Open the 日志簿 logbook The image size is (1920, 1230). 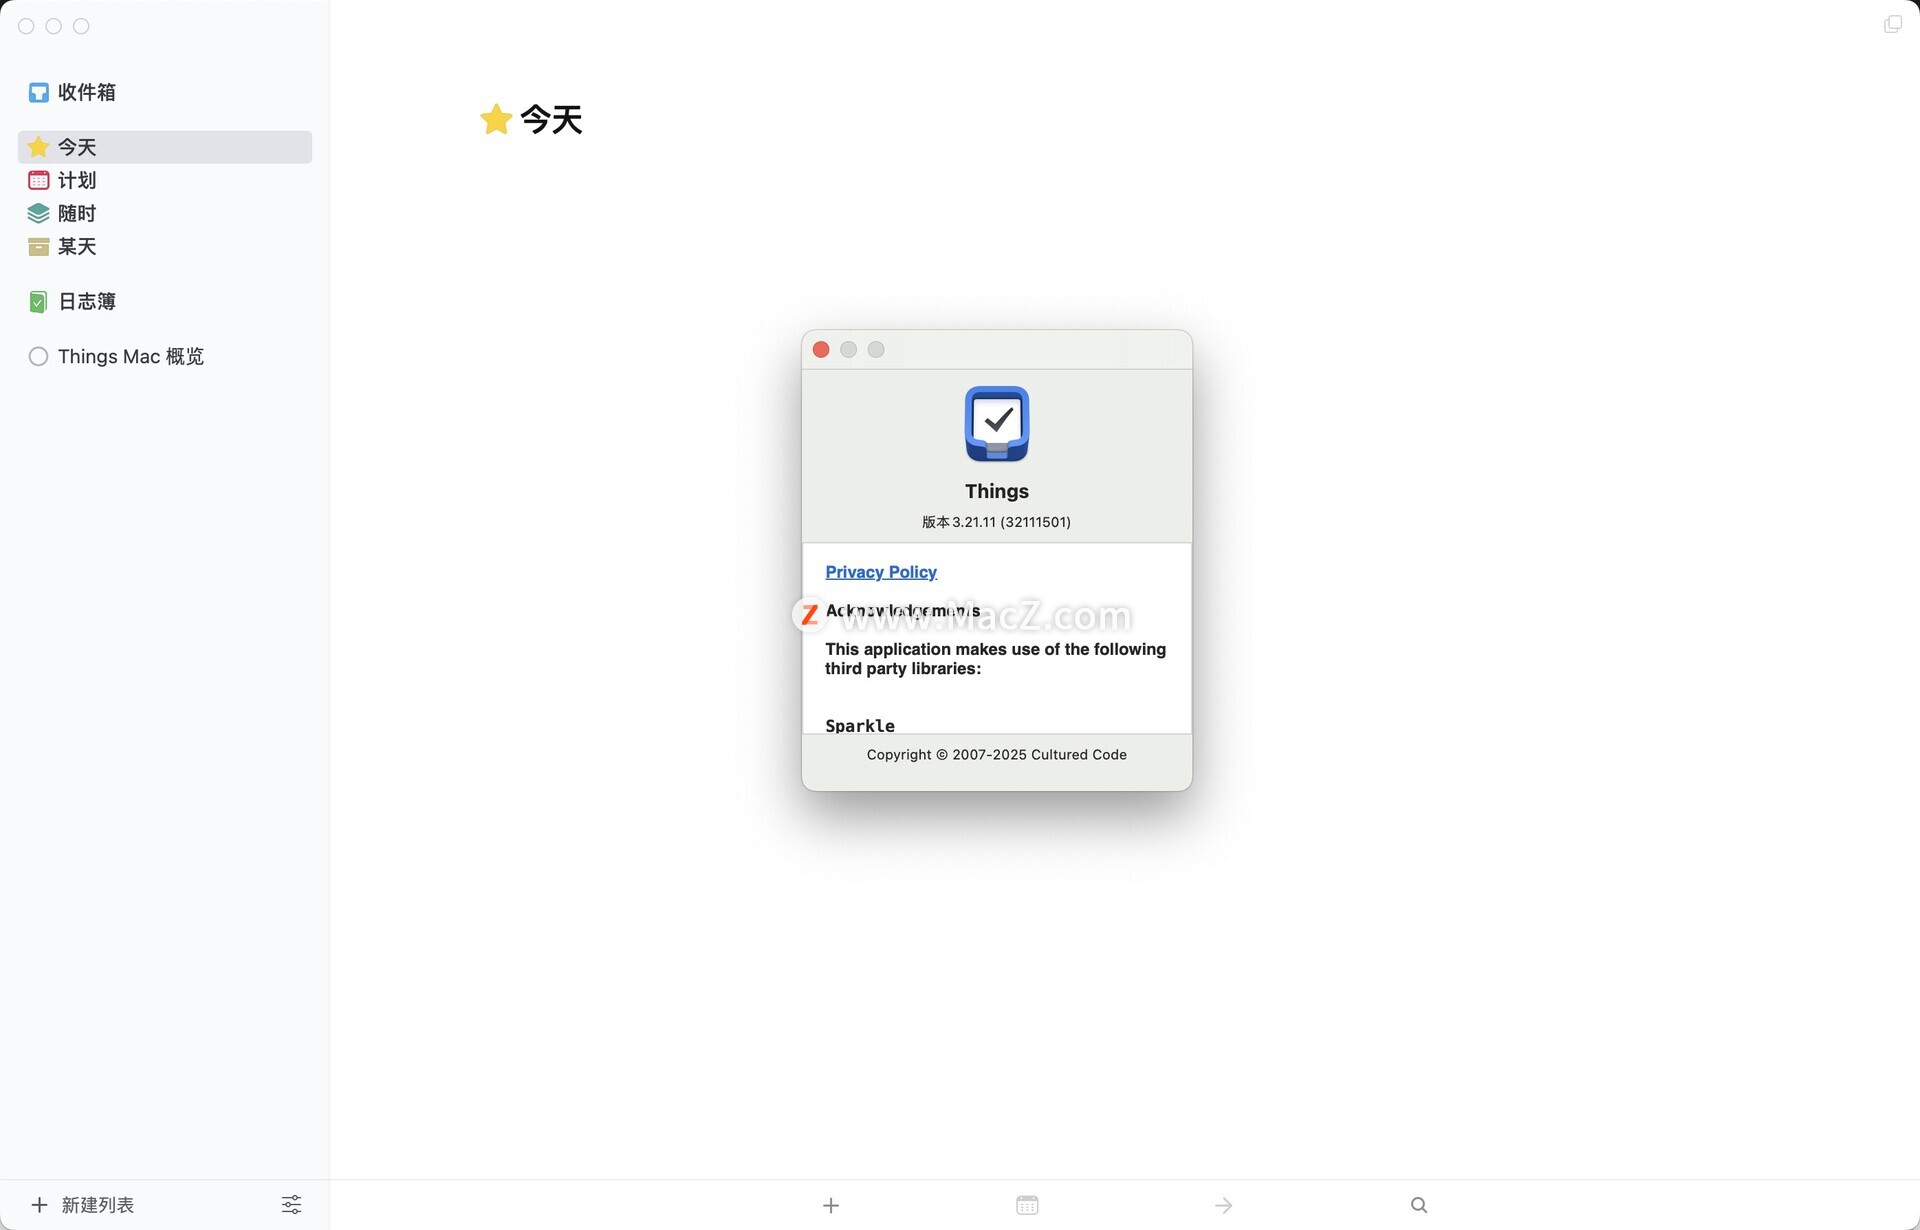point(165,301)
